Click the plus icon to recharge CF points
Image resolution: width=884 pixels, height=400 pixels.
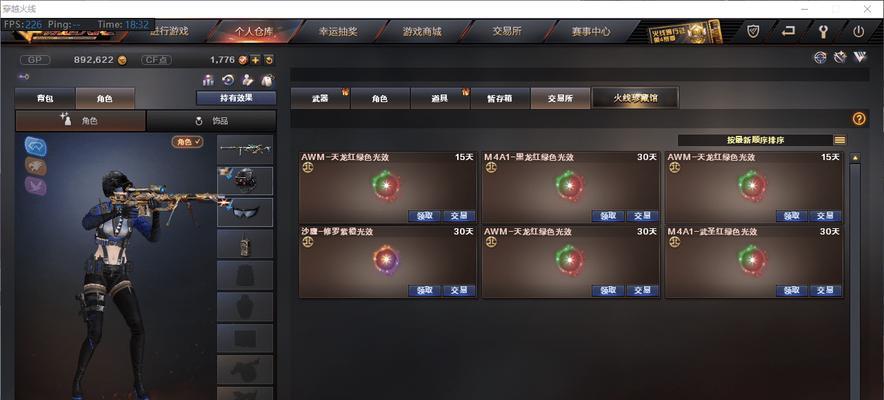coord(255,60)
